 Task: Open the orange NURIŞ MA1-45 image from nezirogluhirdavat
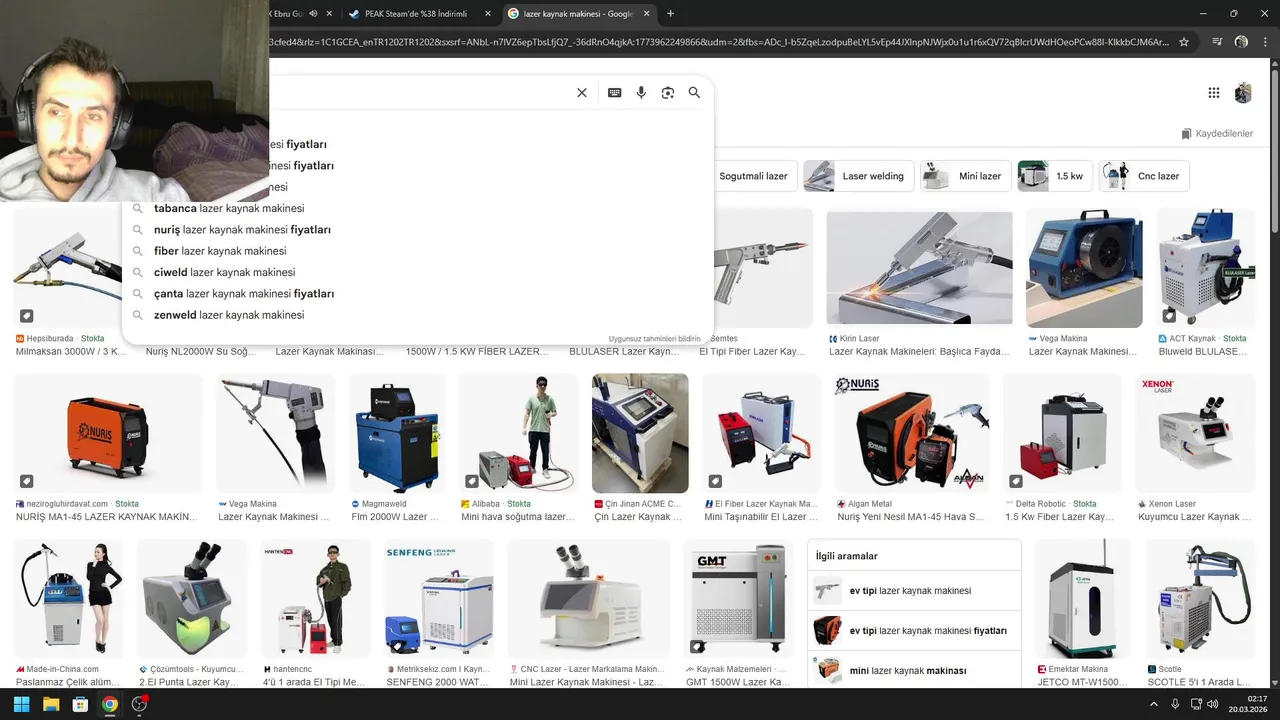(x=108, y=433)
